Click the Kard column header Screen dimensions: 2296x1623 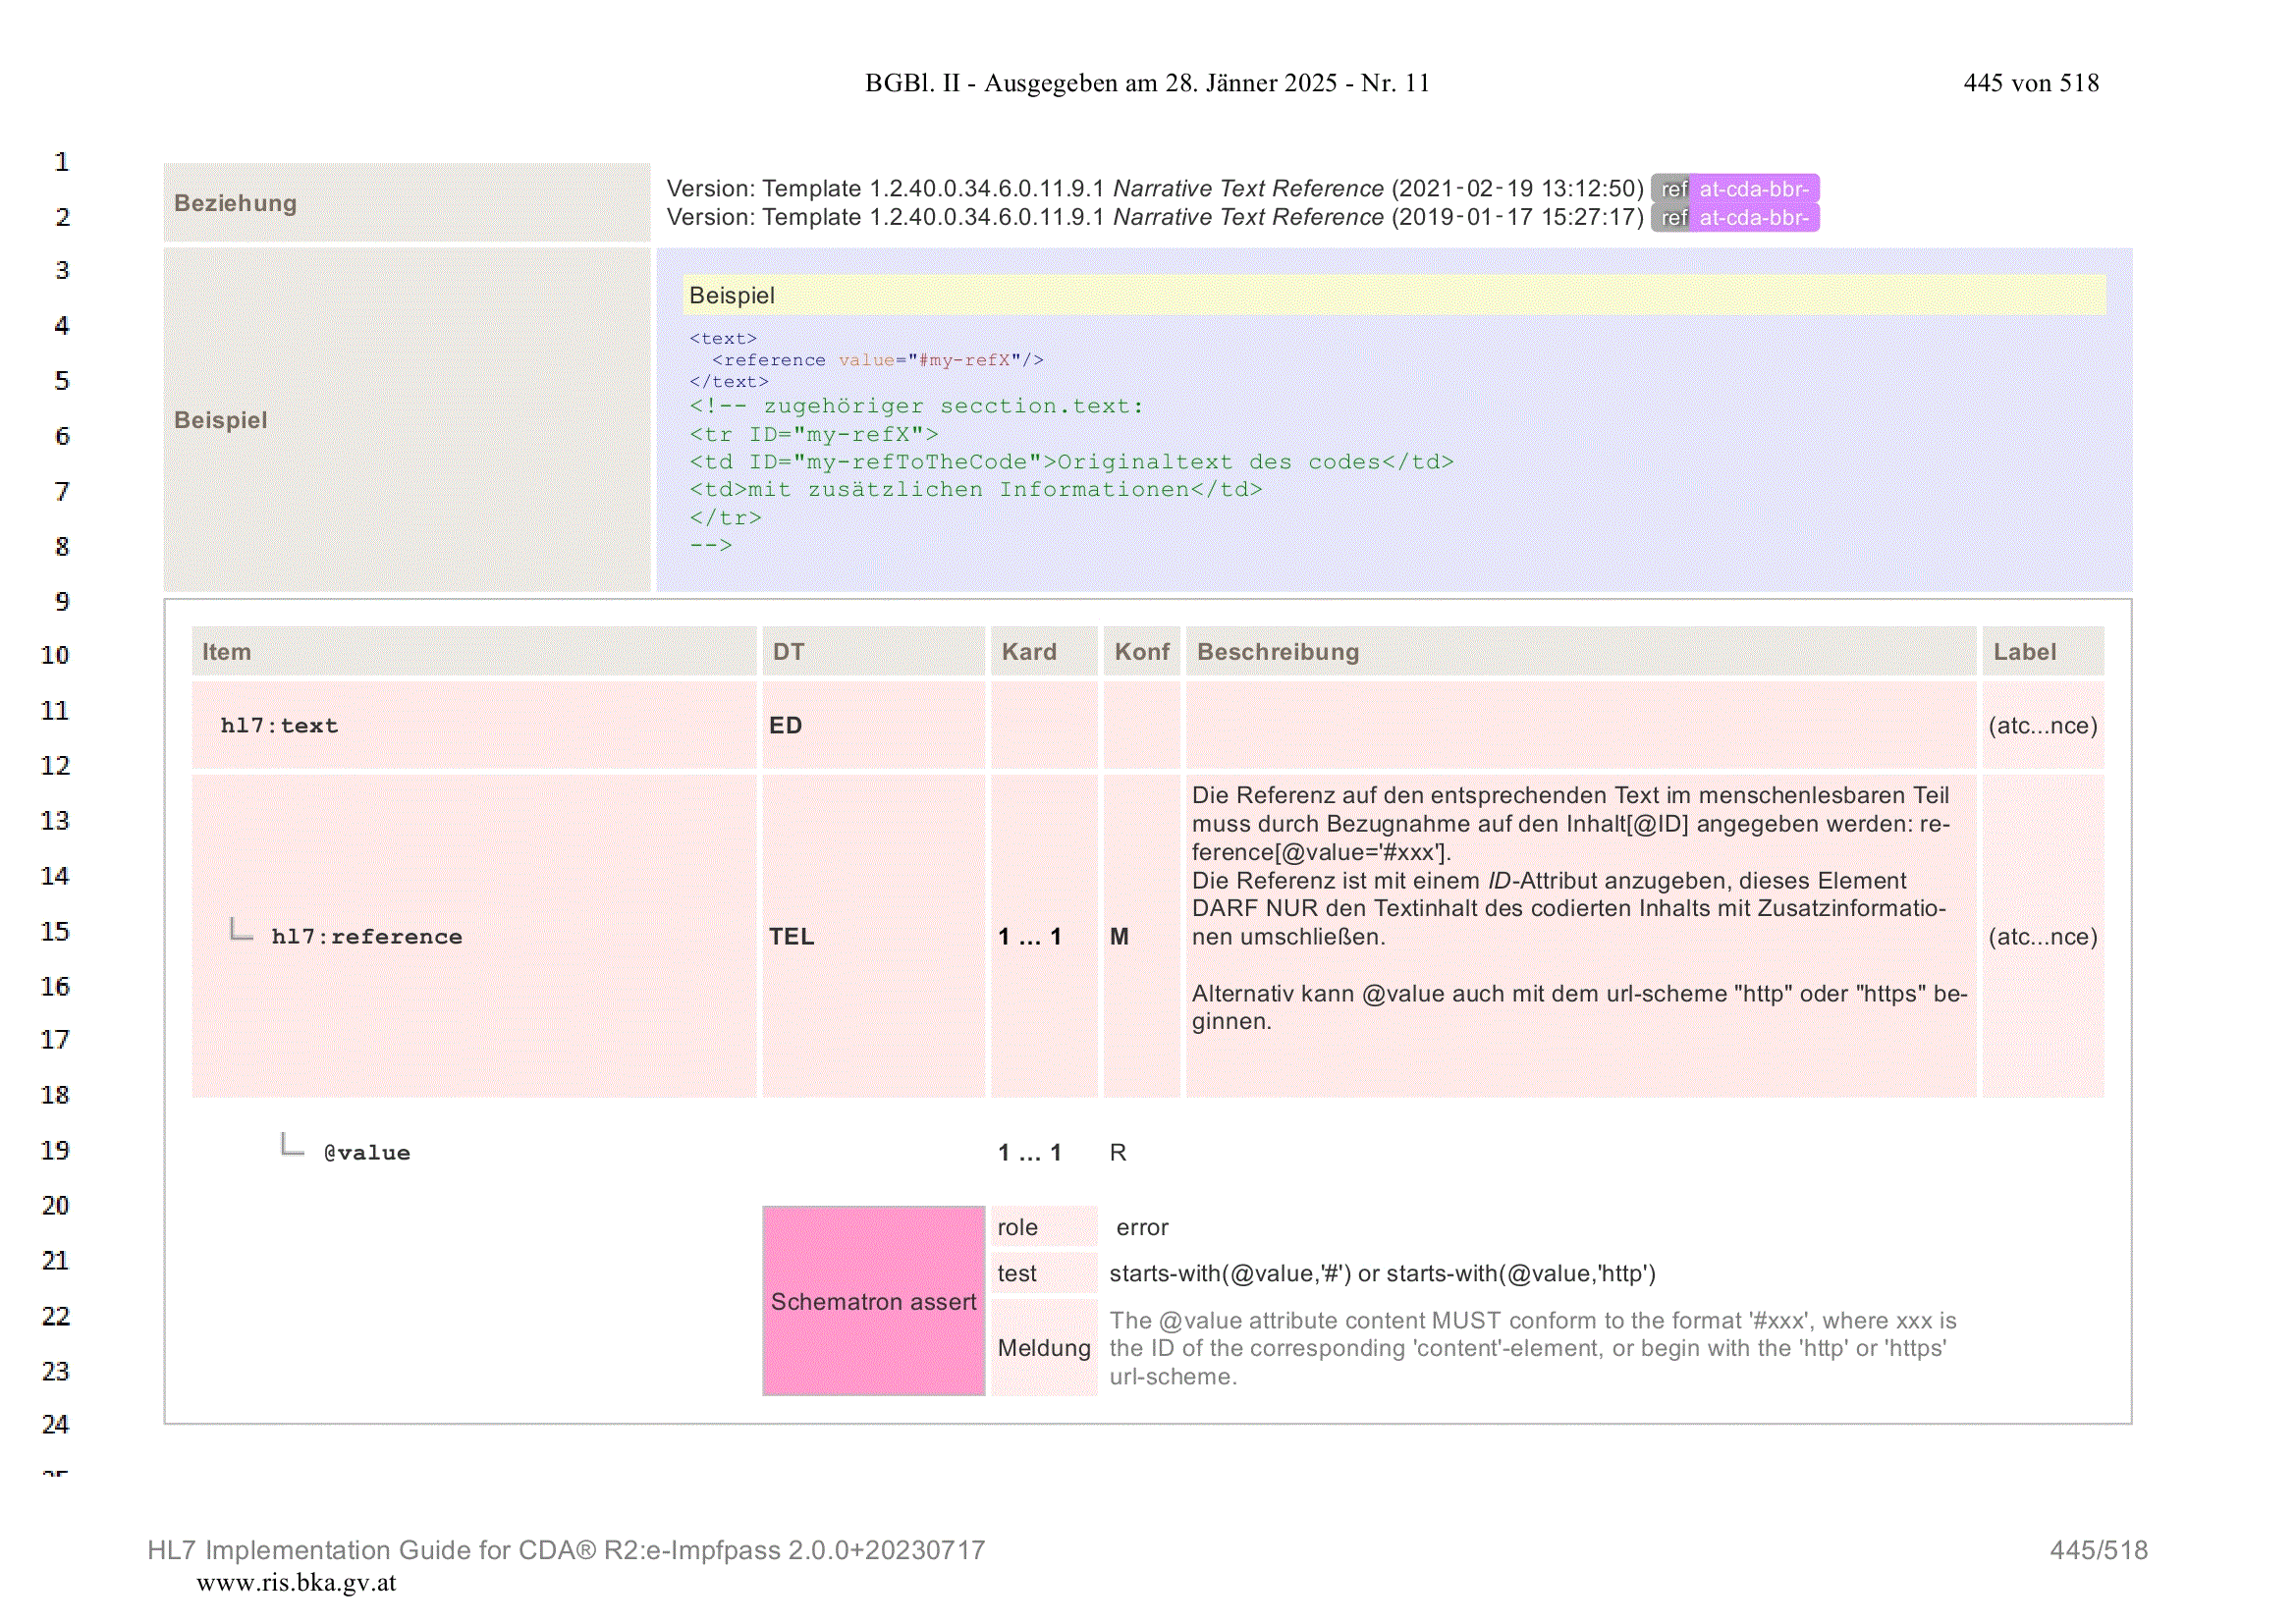click(1044, 652)
